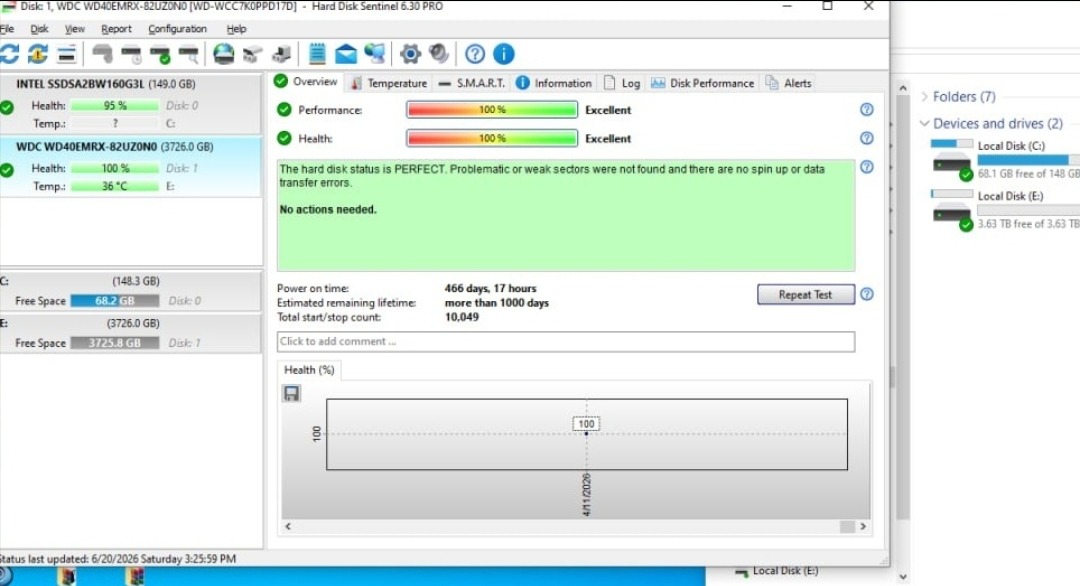Screen dimensions: 1080x586
Task: Click the computer-with-disk toolbar icon
Action: pyautogui.click(x=282, y=54)
